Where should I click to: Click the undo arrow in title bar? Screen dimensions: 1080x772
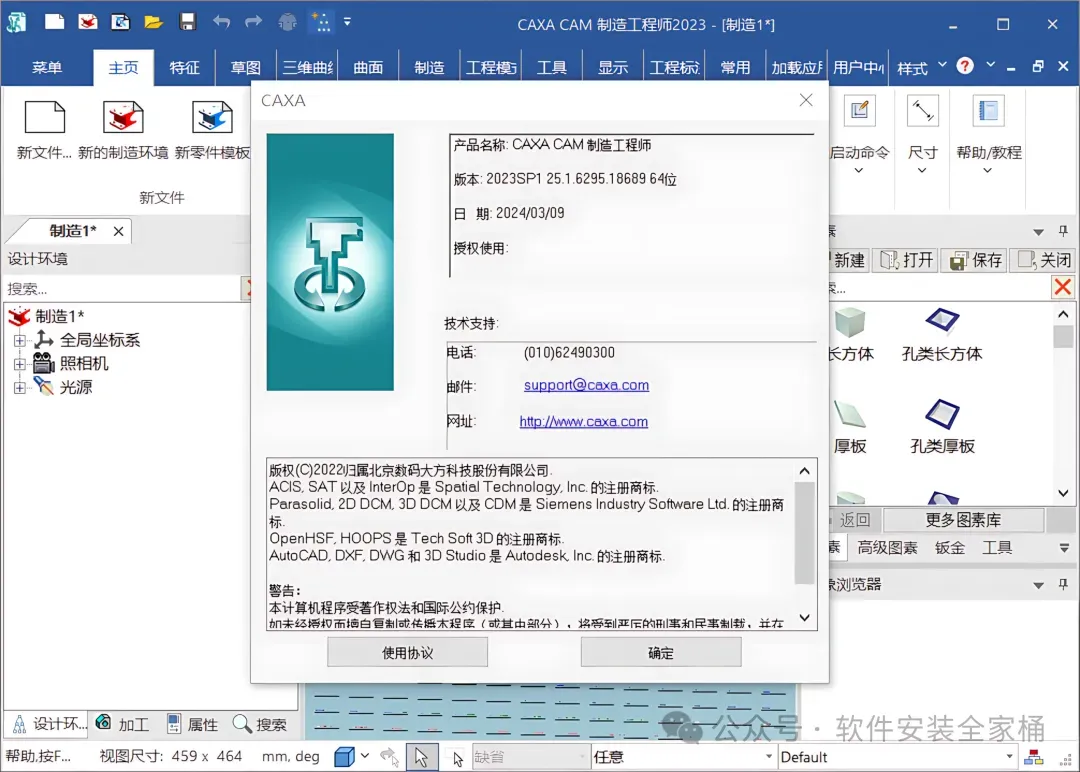click(221, 22)
